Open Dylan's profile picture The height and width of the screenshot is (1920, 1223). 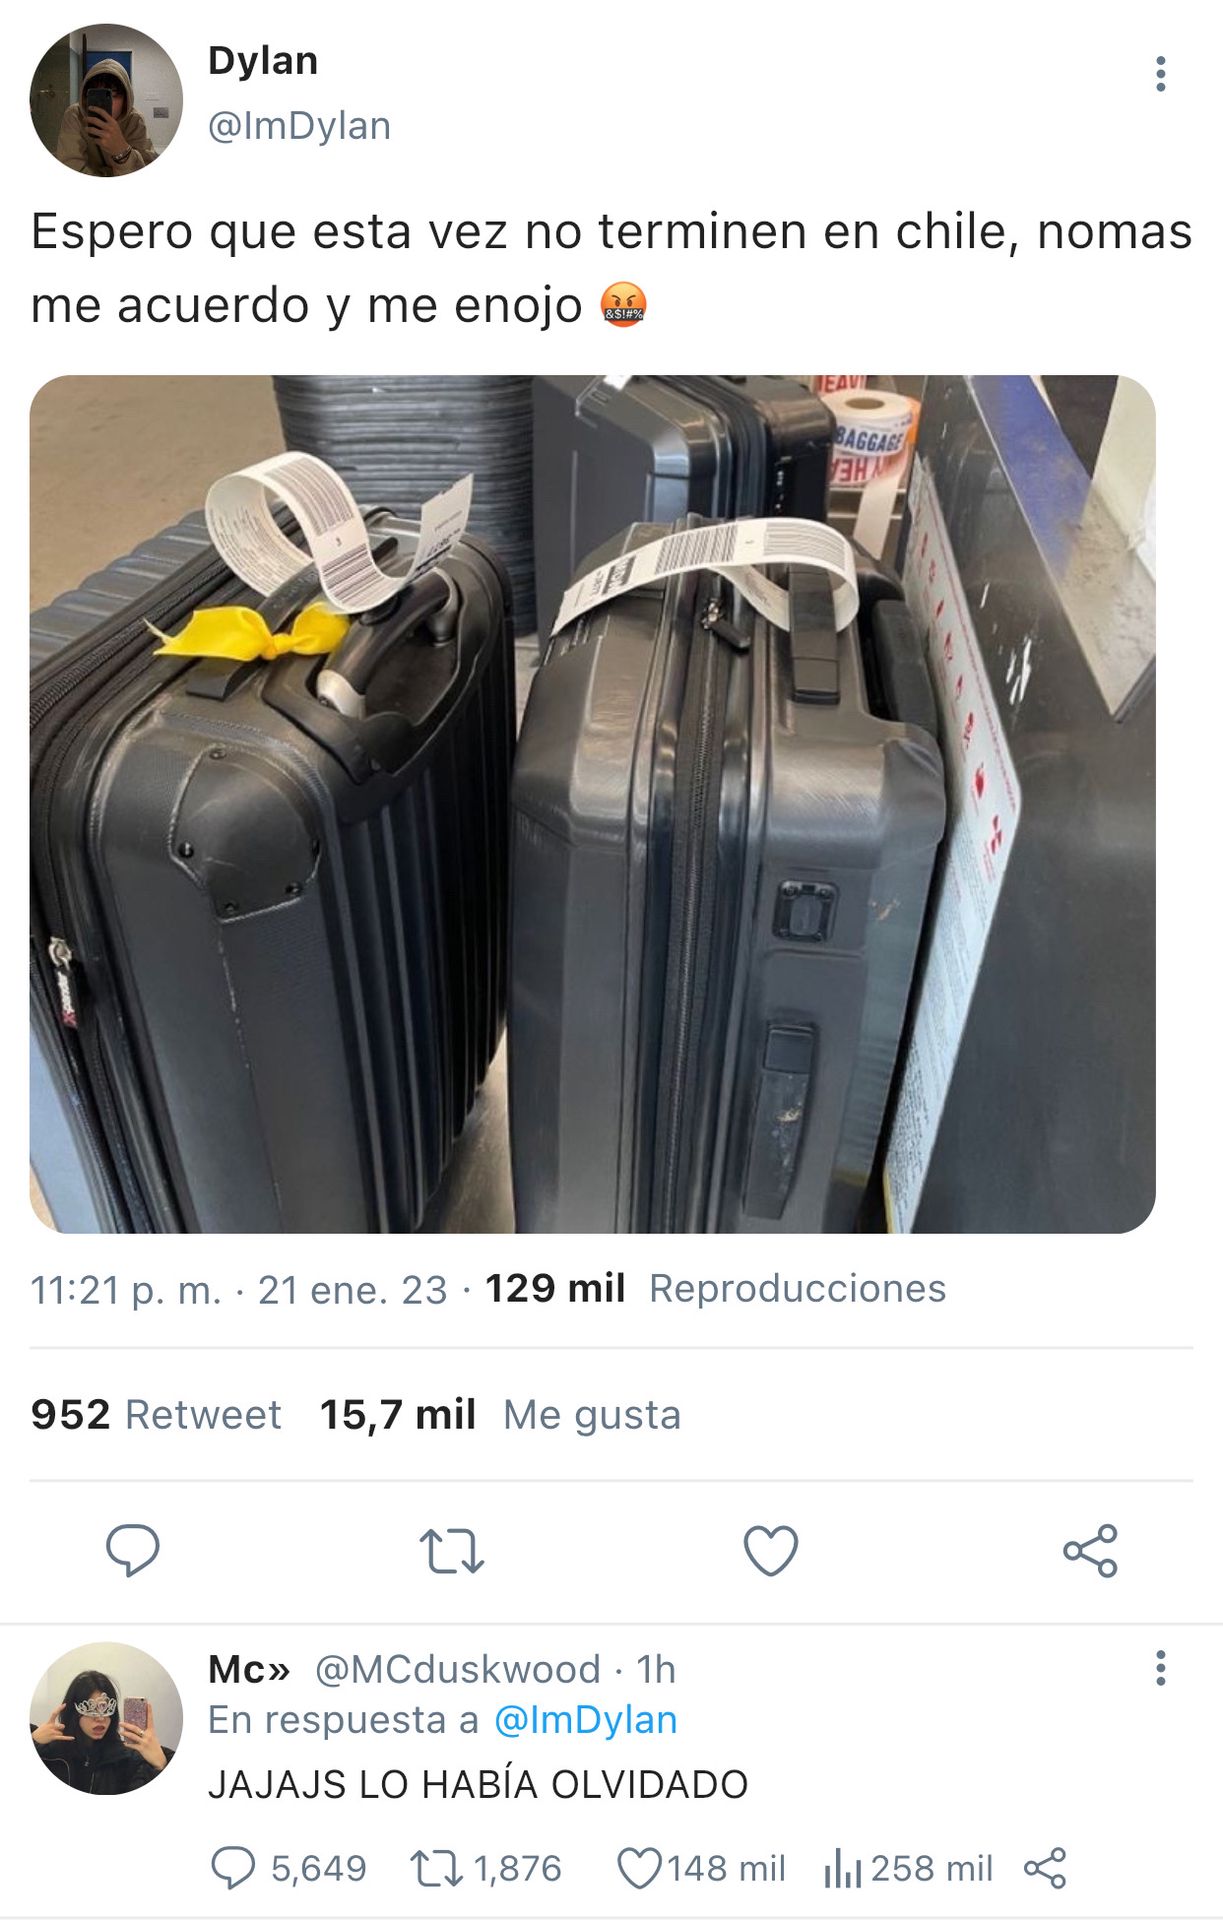coord(106,100)
